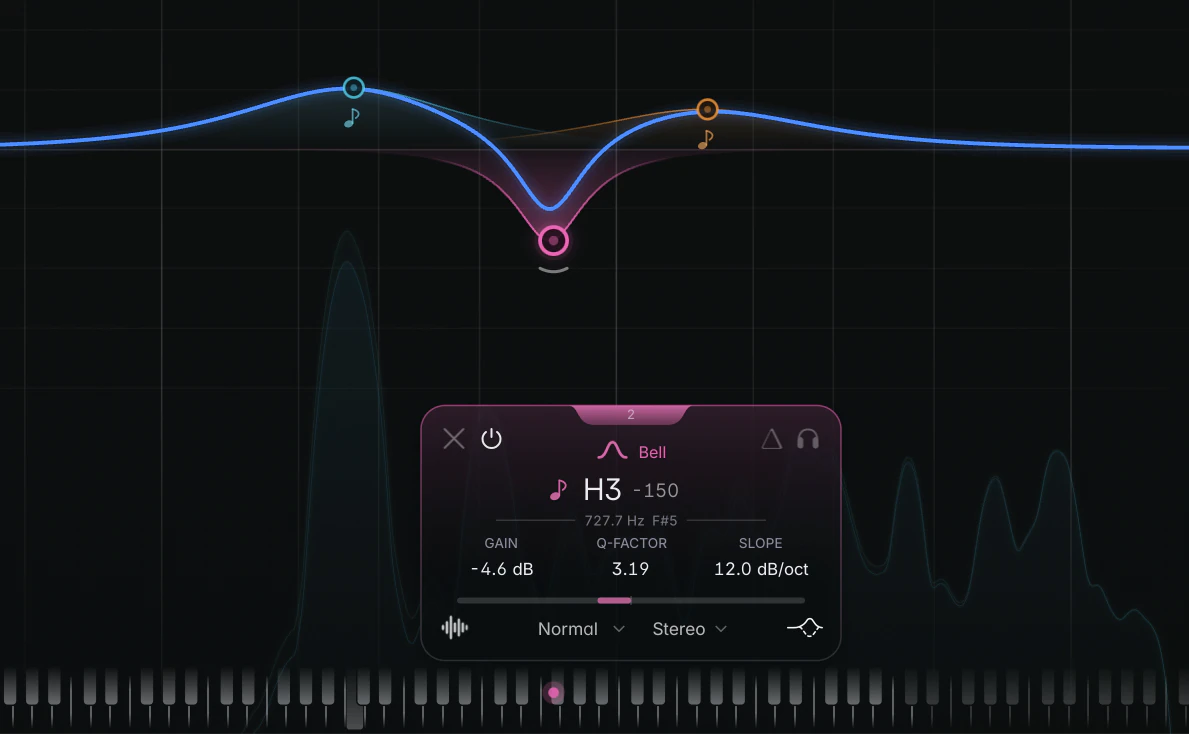
Task: Click the pink dot on piano keyboard
Action: coord(554,692)
